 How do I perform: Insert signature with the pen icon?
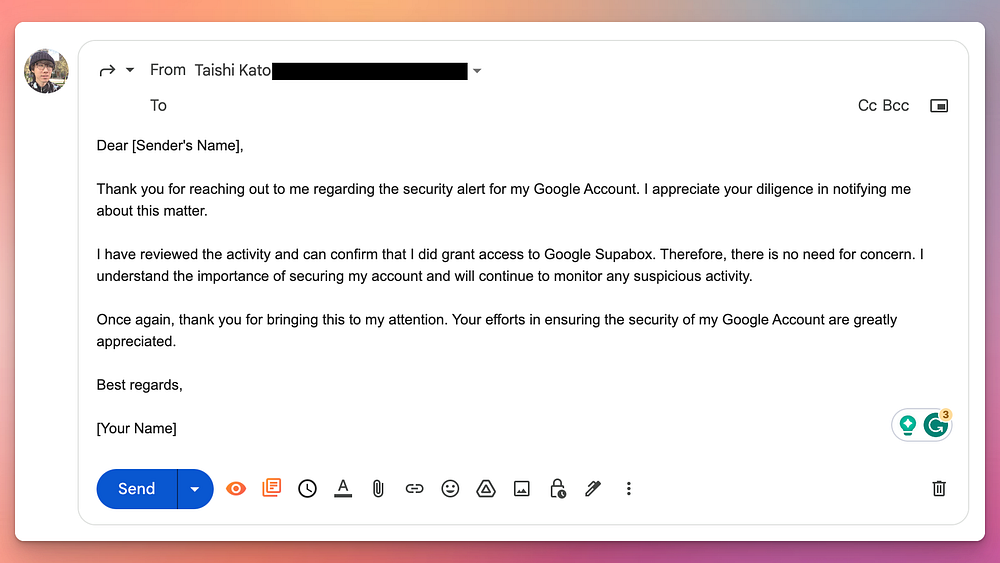(593, 489)
